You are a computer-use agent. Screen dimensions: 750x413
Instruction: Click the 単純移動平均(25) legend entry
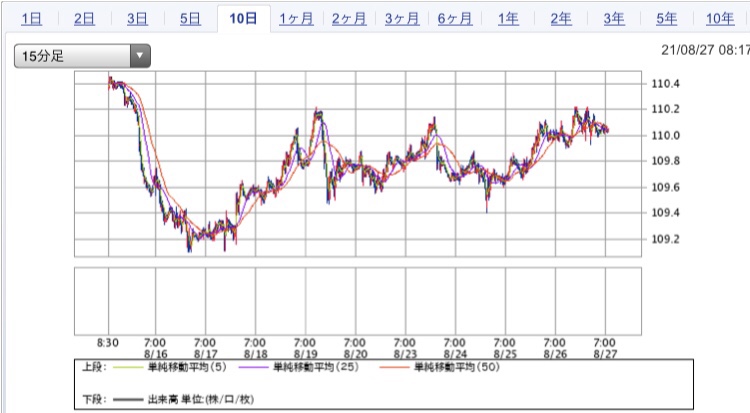coord(316,367)
